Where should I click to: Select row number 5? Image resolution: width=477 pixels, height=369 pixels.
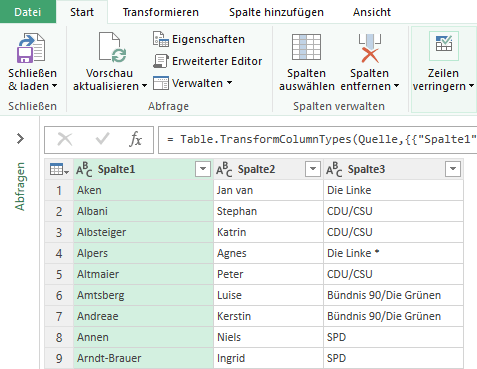tap(59, 274)
